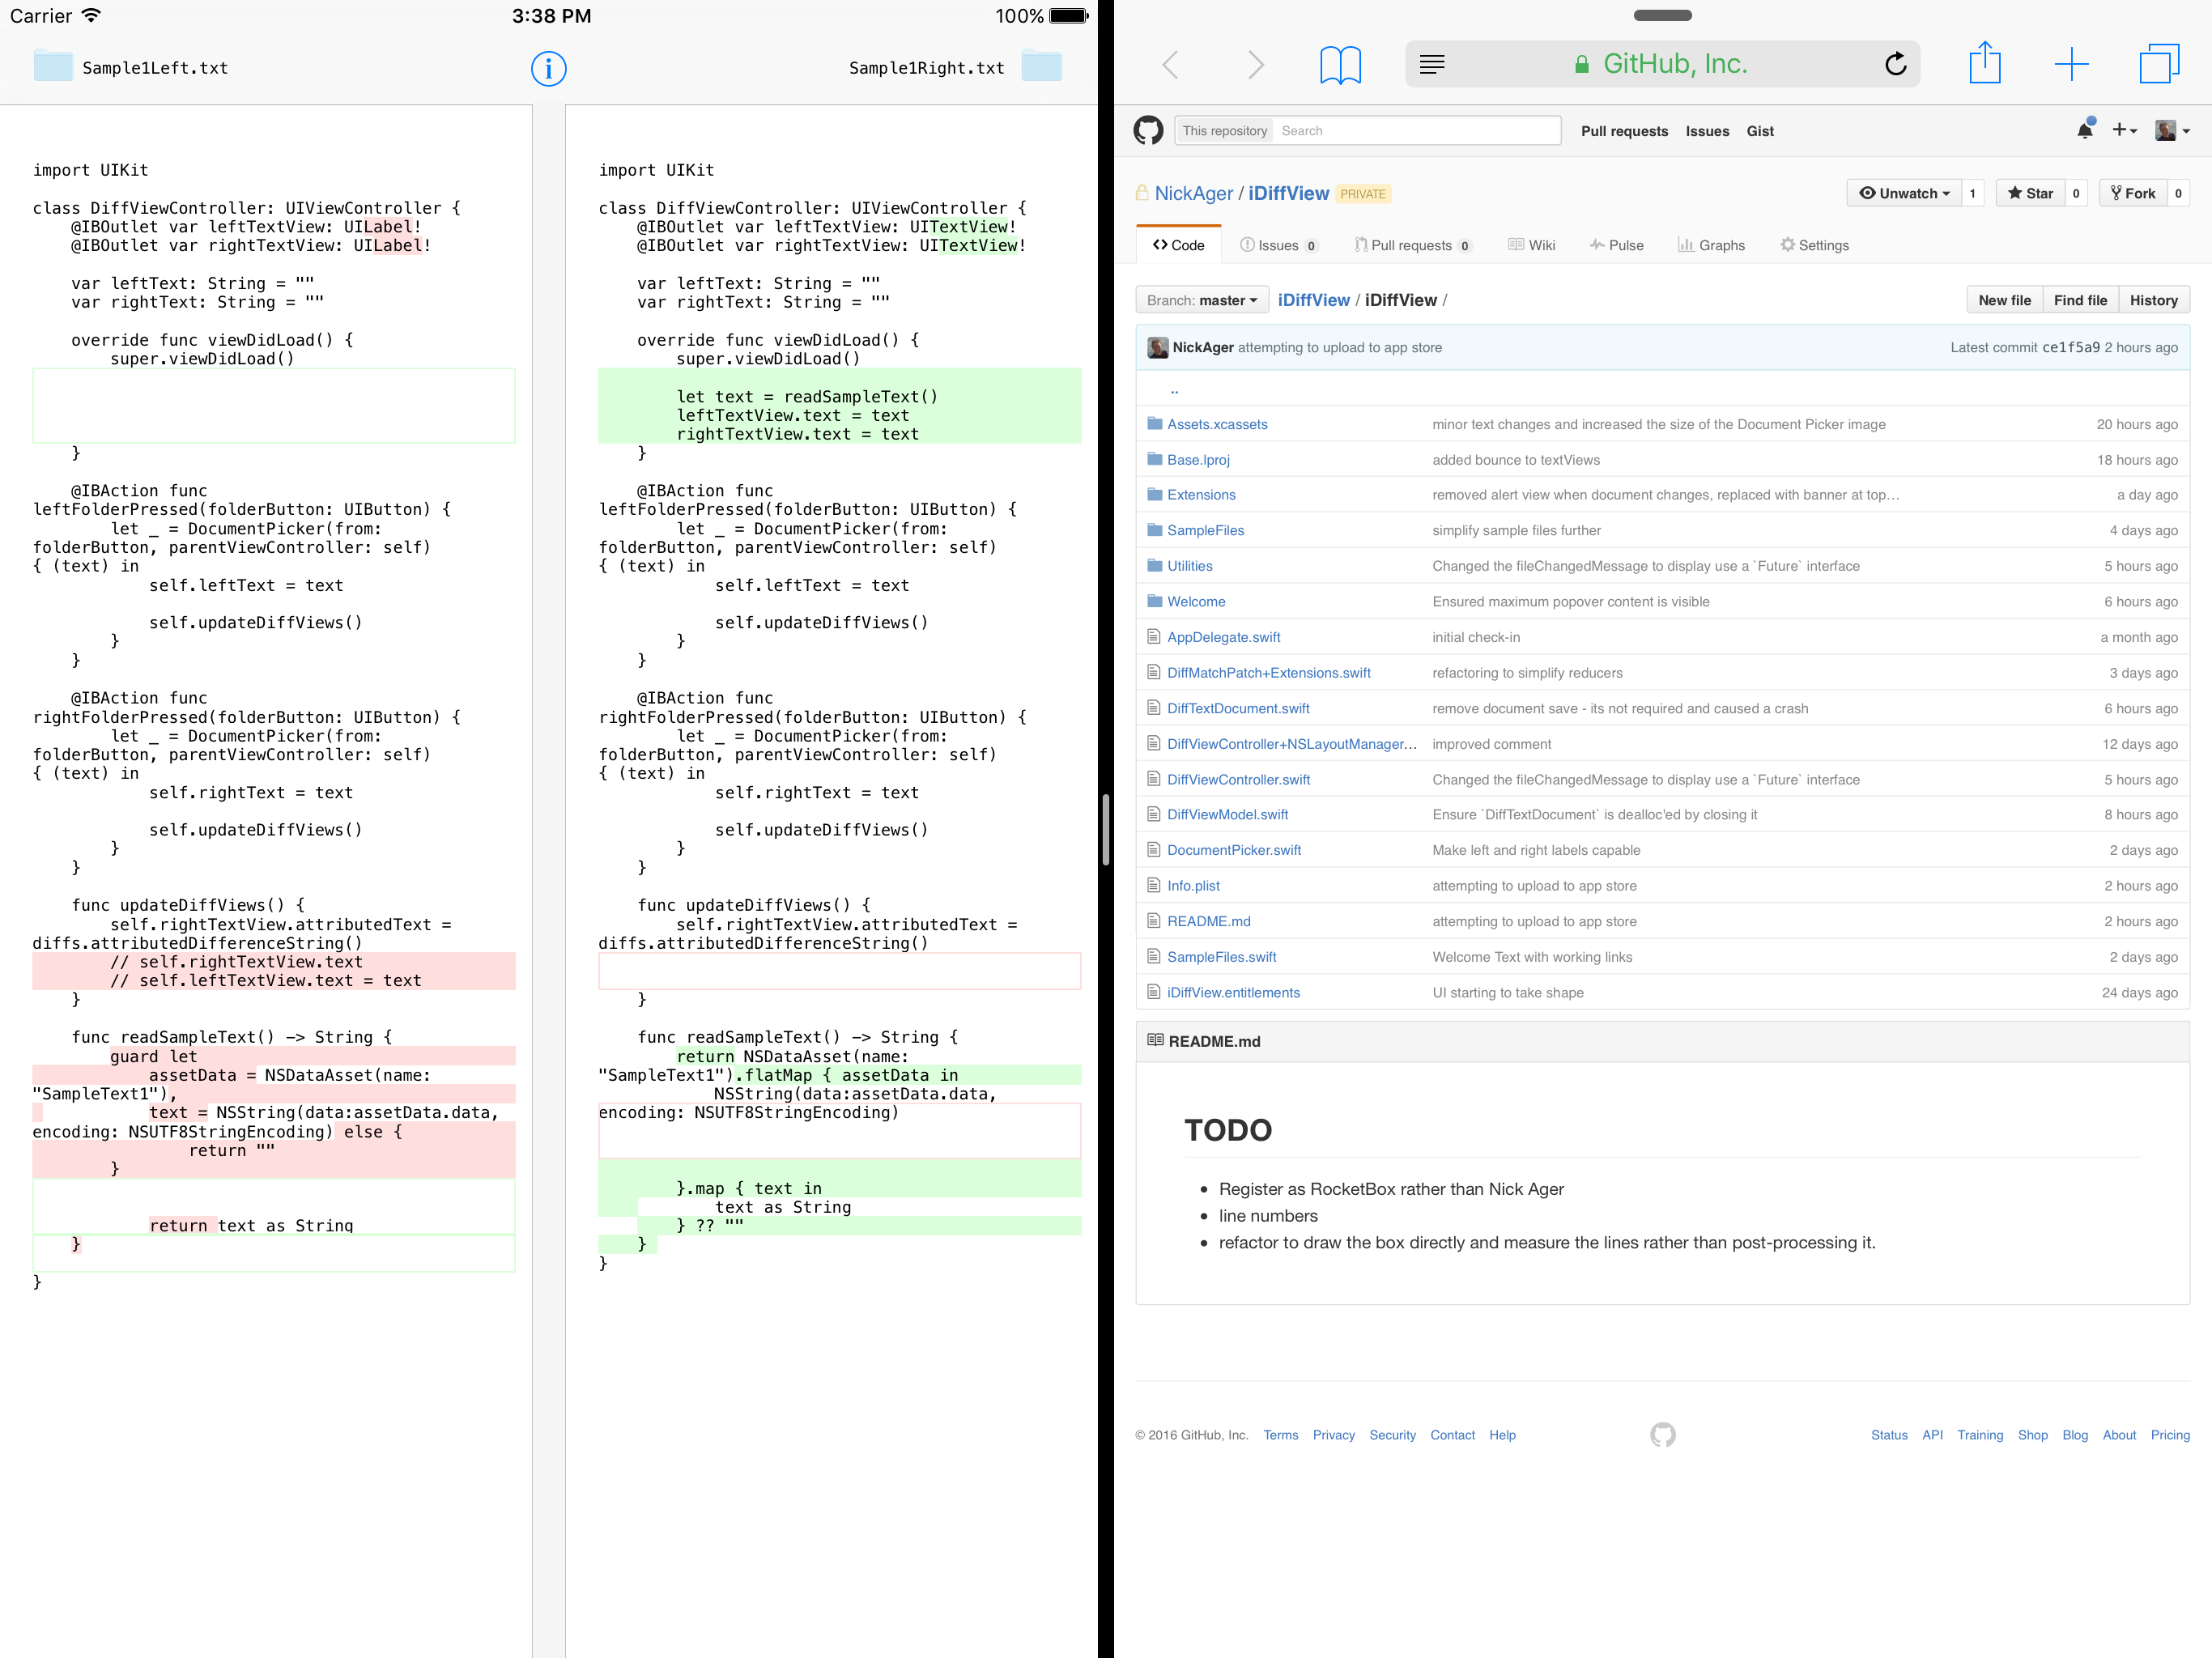Open the Graphs tab
2212x1658 pixels.
(1711, 245)
